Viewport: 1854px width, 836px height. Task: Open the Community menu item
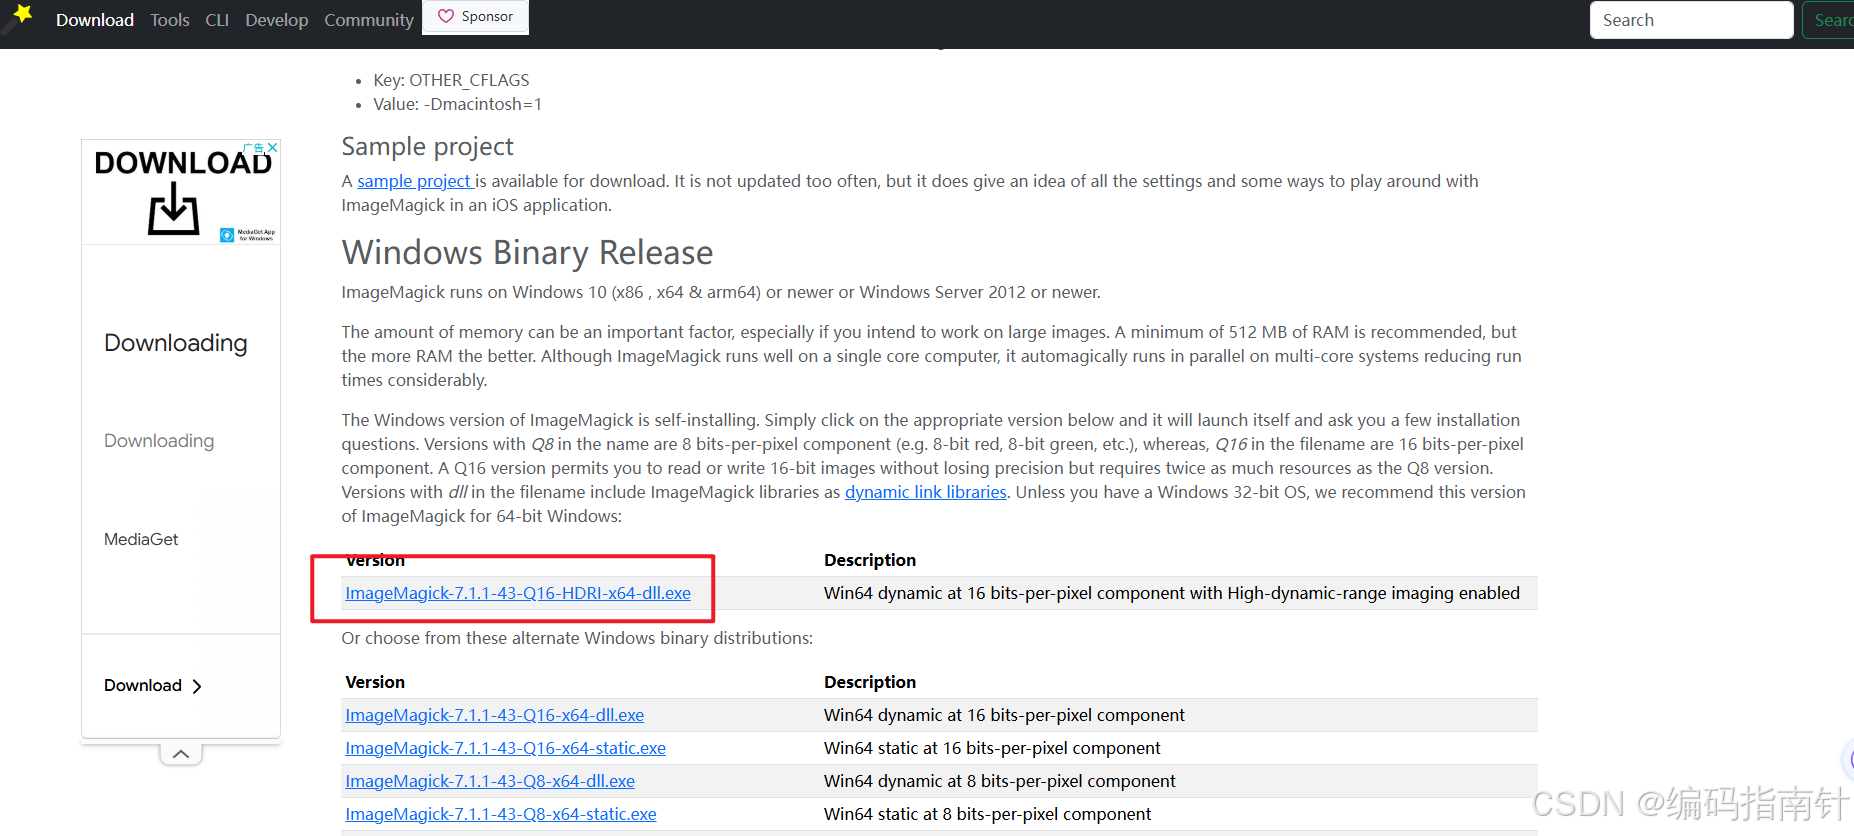[x=369, y=20]
